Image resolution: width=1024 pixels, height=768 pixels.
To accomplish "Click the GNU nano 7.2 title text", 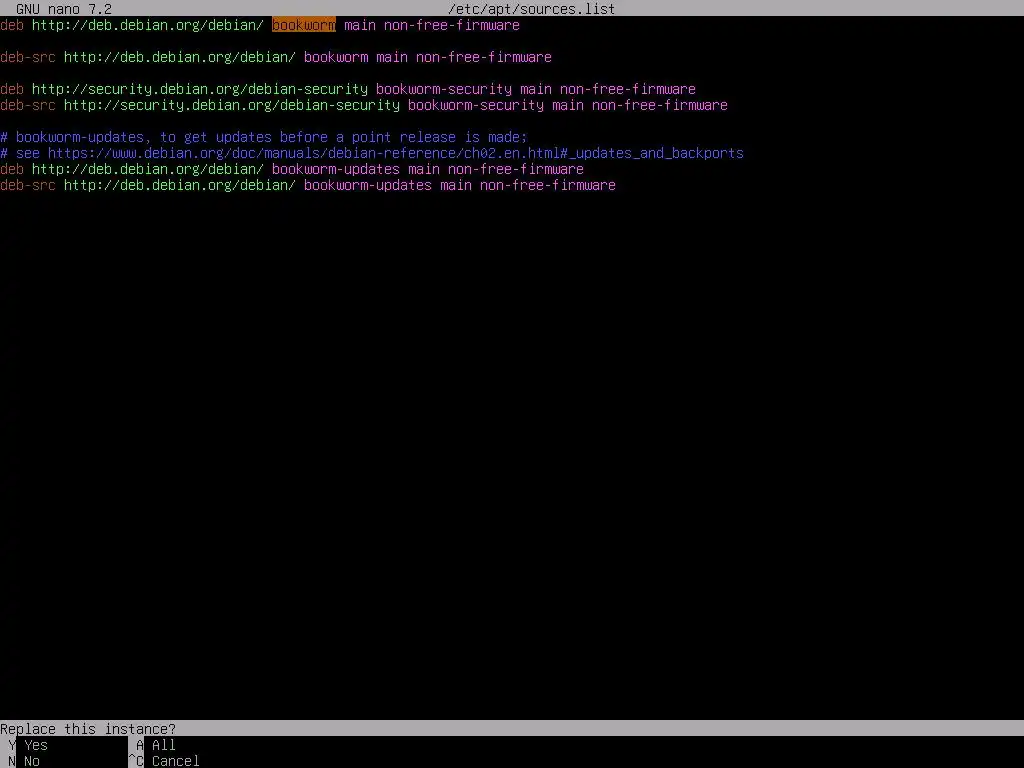I will (64, 9).
